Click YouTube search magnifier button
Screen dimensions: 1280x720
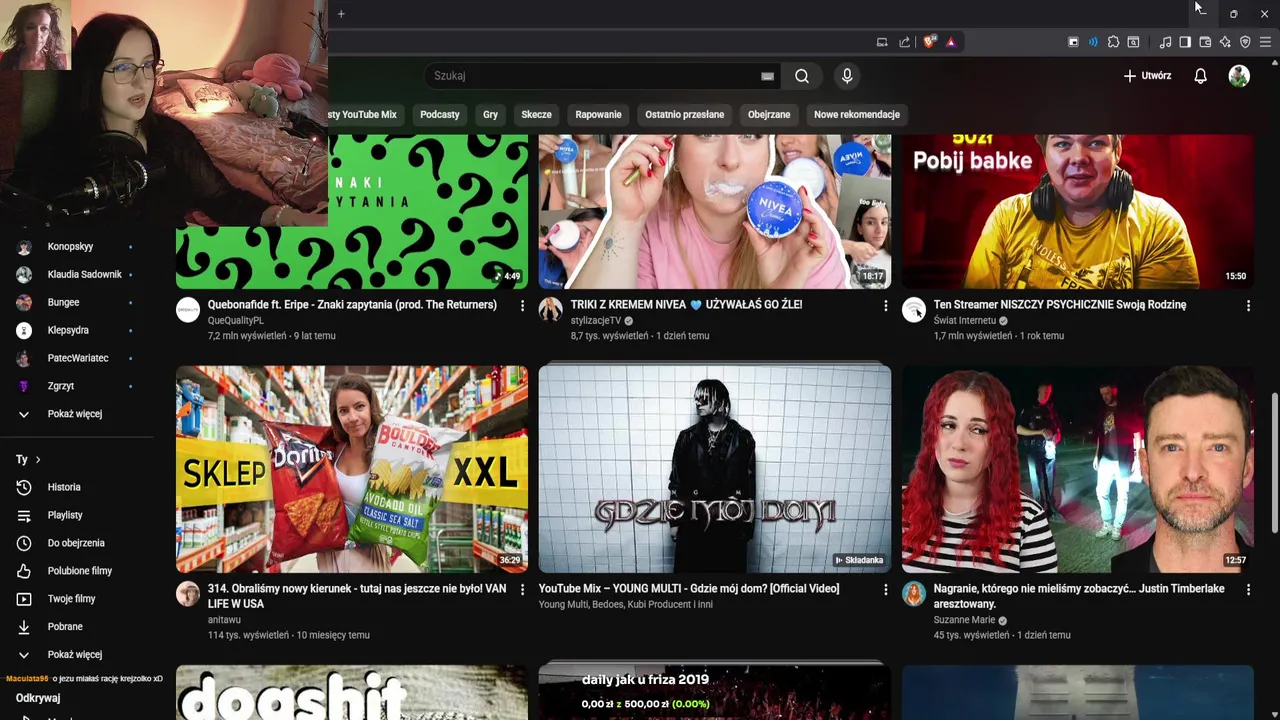pos(802,76)
